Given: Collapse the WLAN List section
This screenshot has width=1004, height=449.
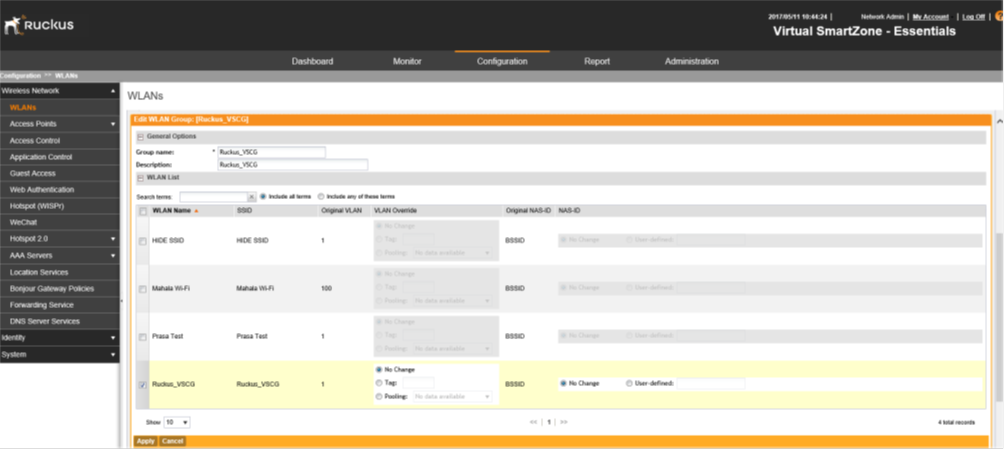Looking at the screenshot, I should (140, 177).
